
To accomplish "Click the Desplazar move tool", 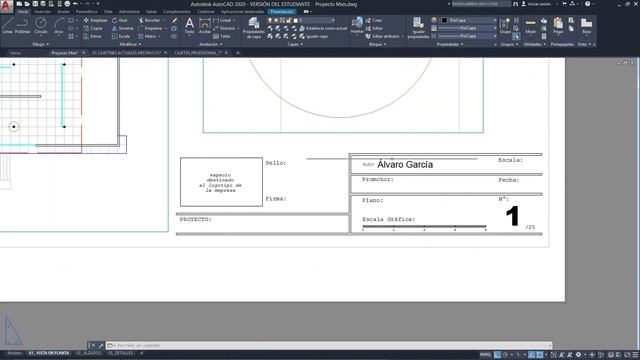I will click(x=96, y=20).
